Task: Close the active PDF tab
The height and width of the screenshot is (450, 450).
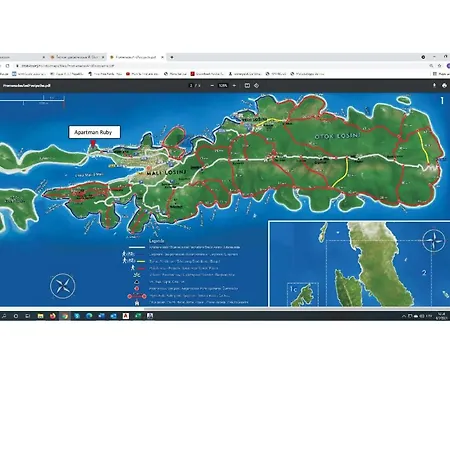Action: [162, 57]
